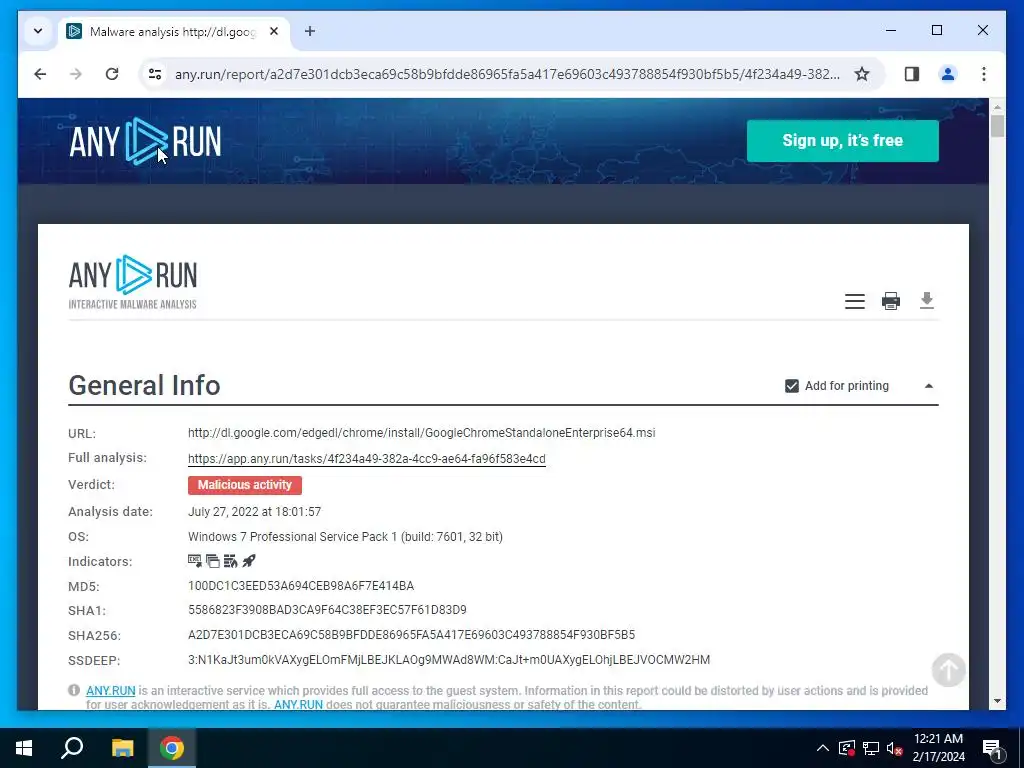This screenshot has width=1024, height=768.
Task: Click the Chrome profile avatar icon
Action: [948, 74]
